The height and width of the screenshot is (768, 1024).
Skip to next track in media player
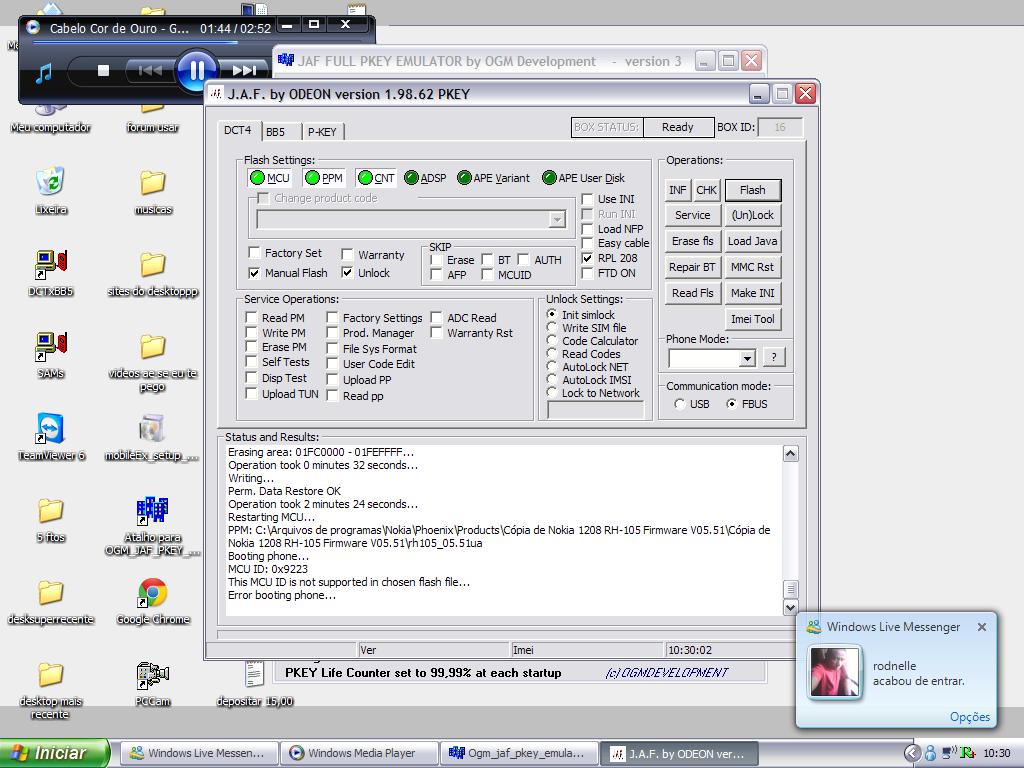click(244, 70)
